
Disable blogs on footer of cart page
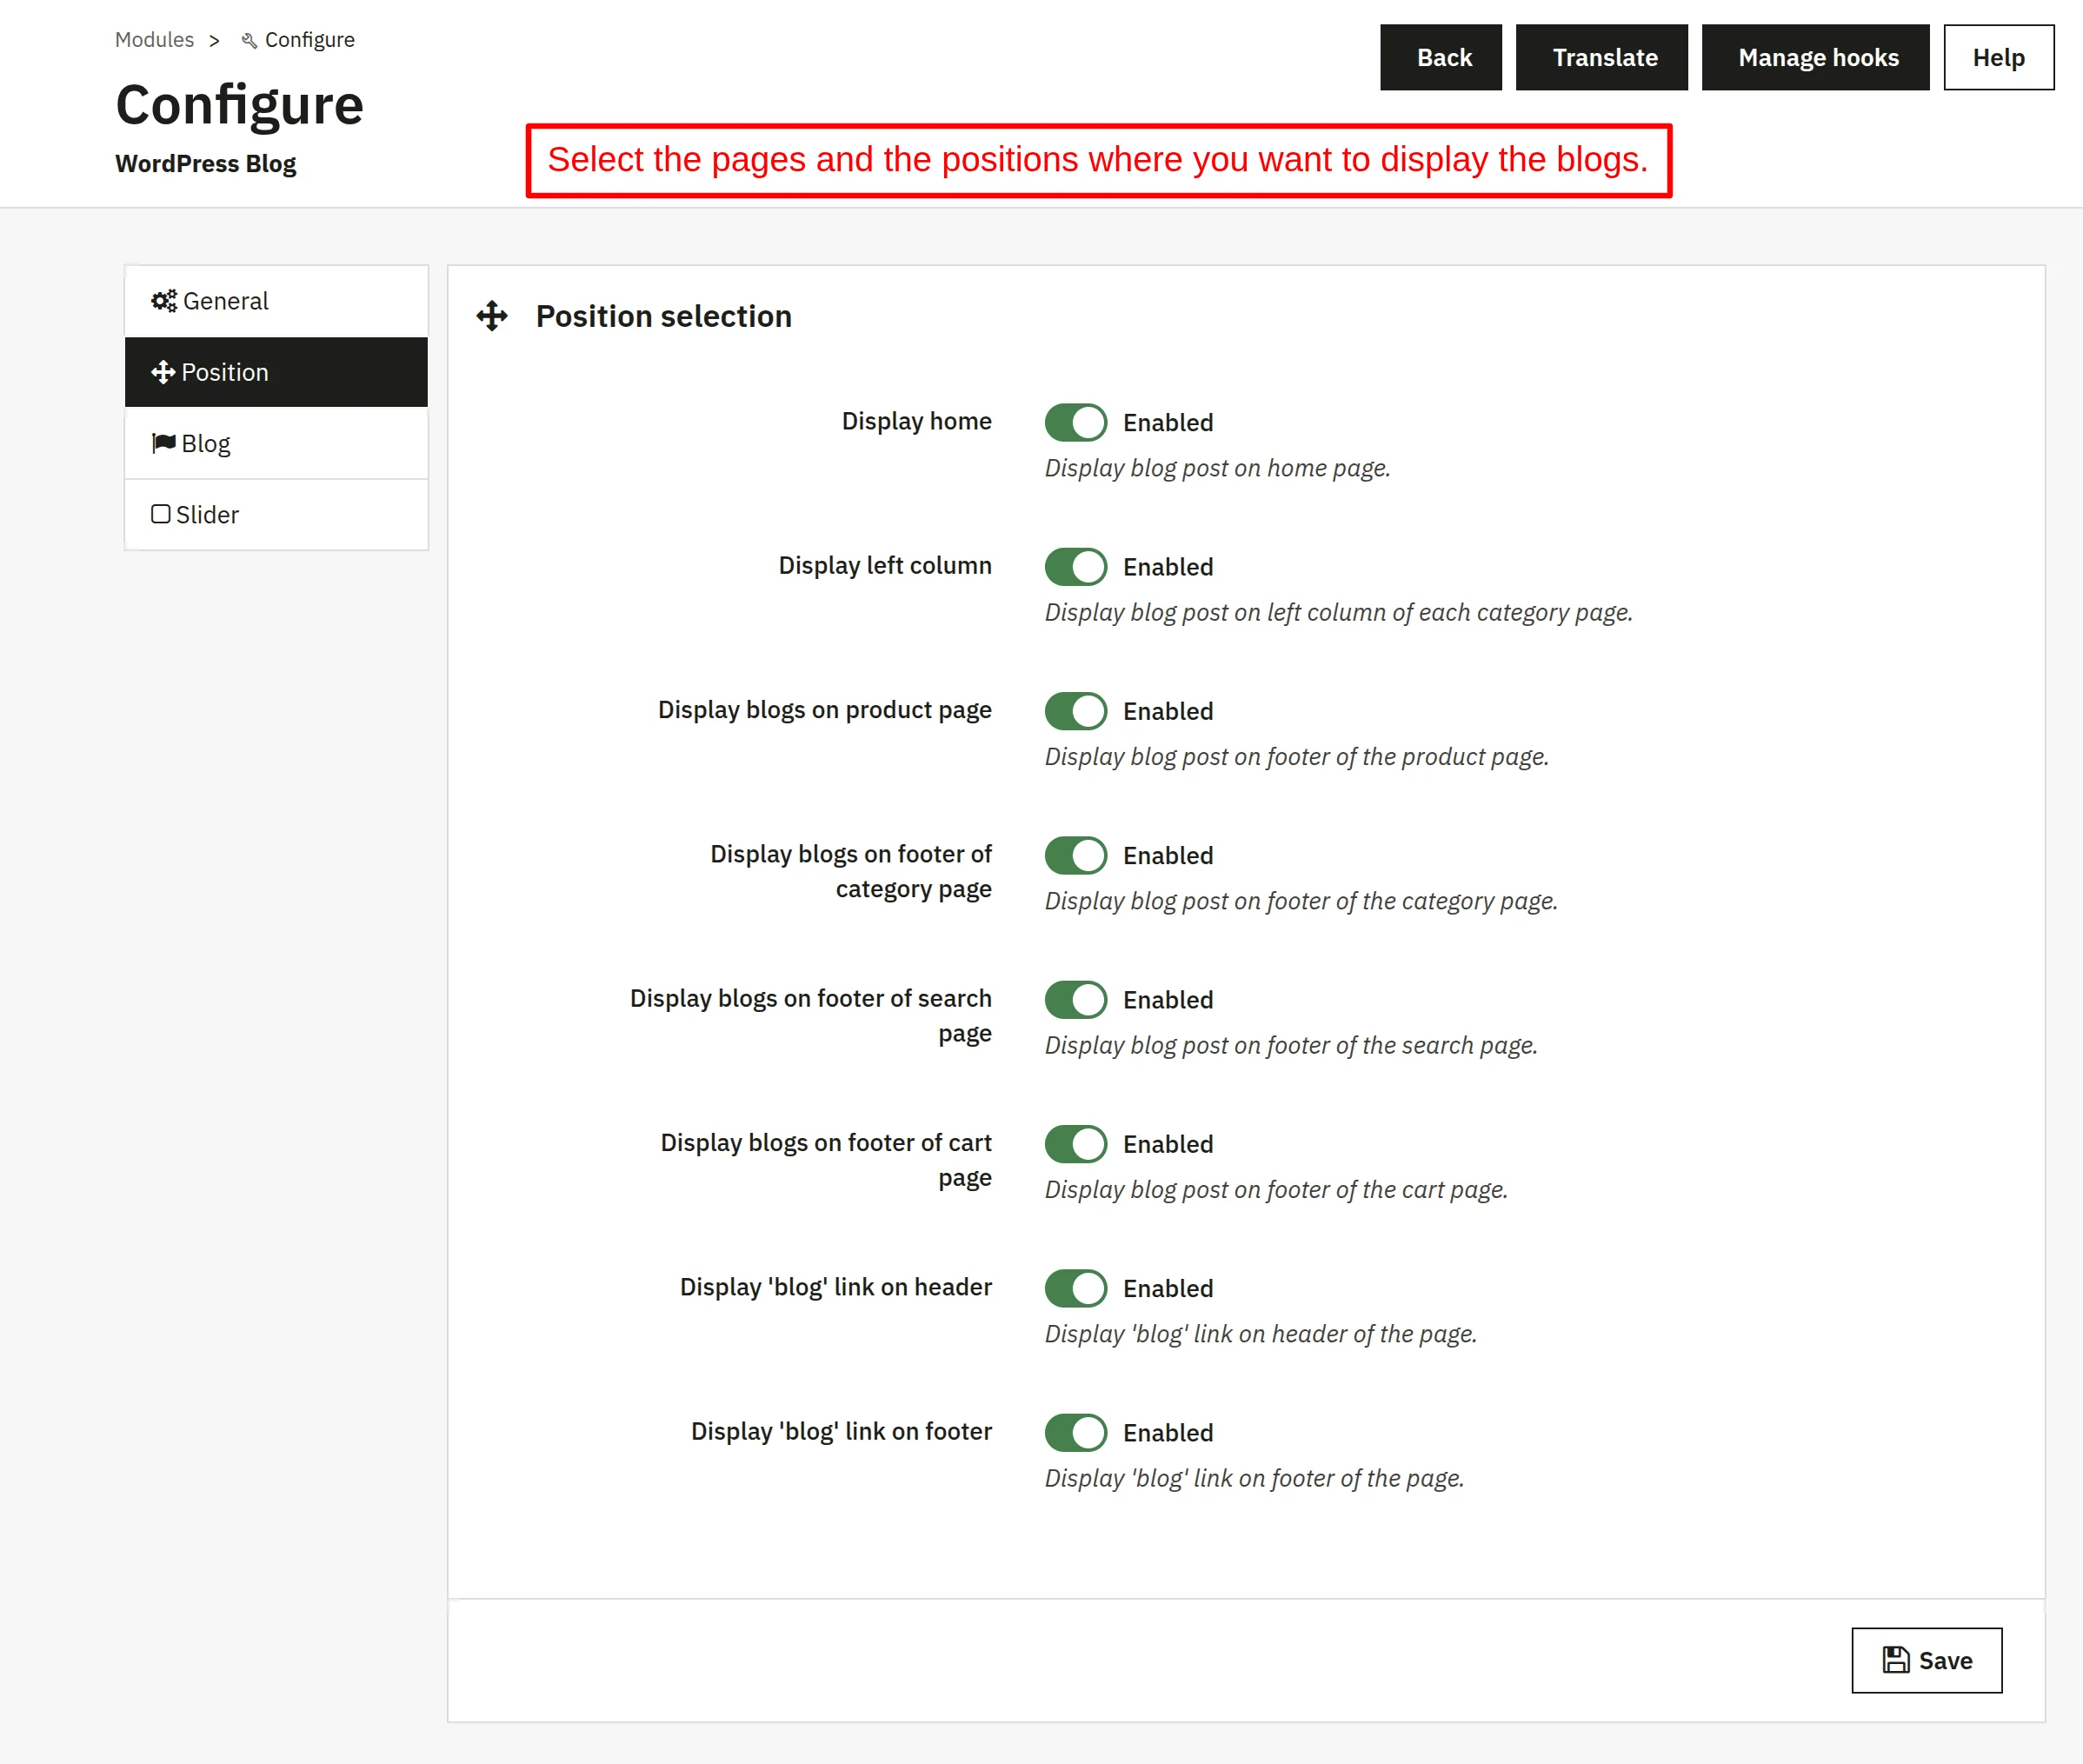(1076, 1144)
